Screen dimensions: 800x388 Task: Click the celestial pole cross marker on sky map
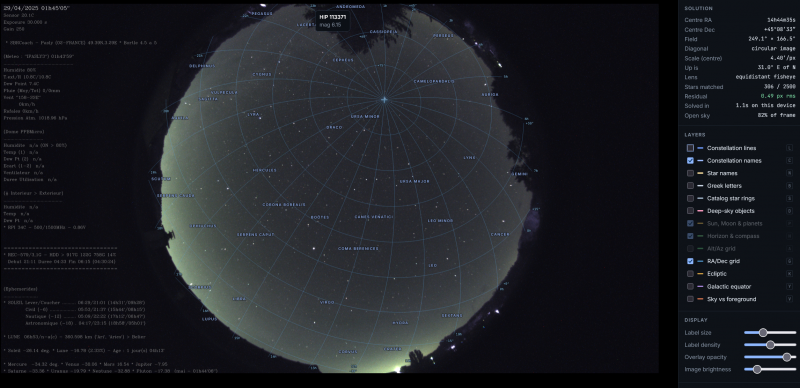(x=384, y=100)
